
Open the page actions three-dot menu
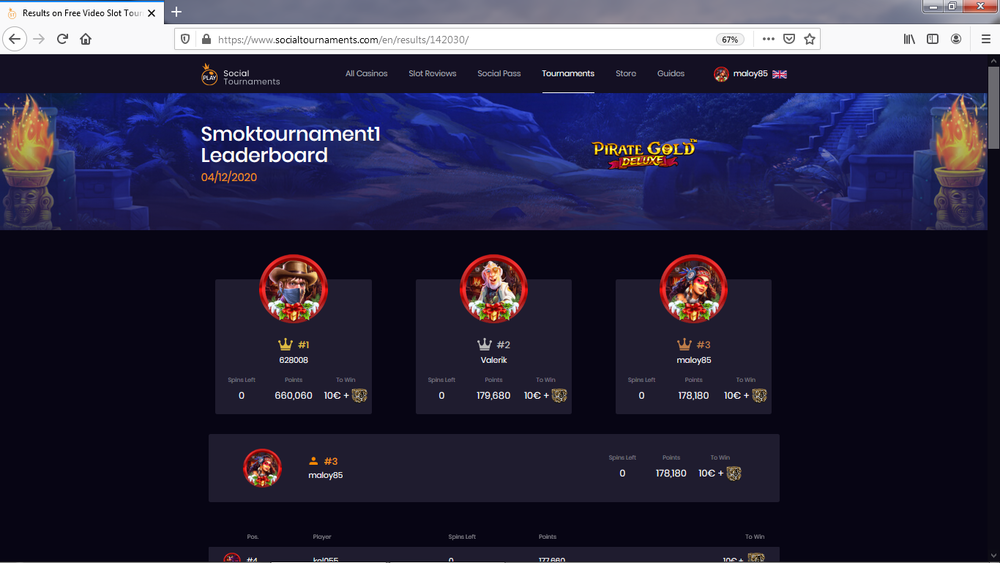click(x=768, y=39)
